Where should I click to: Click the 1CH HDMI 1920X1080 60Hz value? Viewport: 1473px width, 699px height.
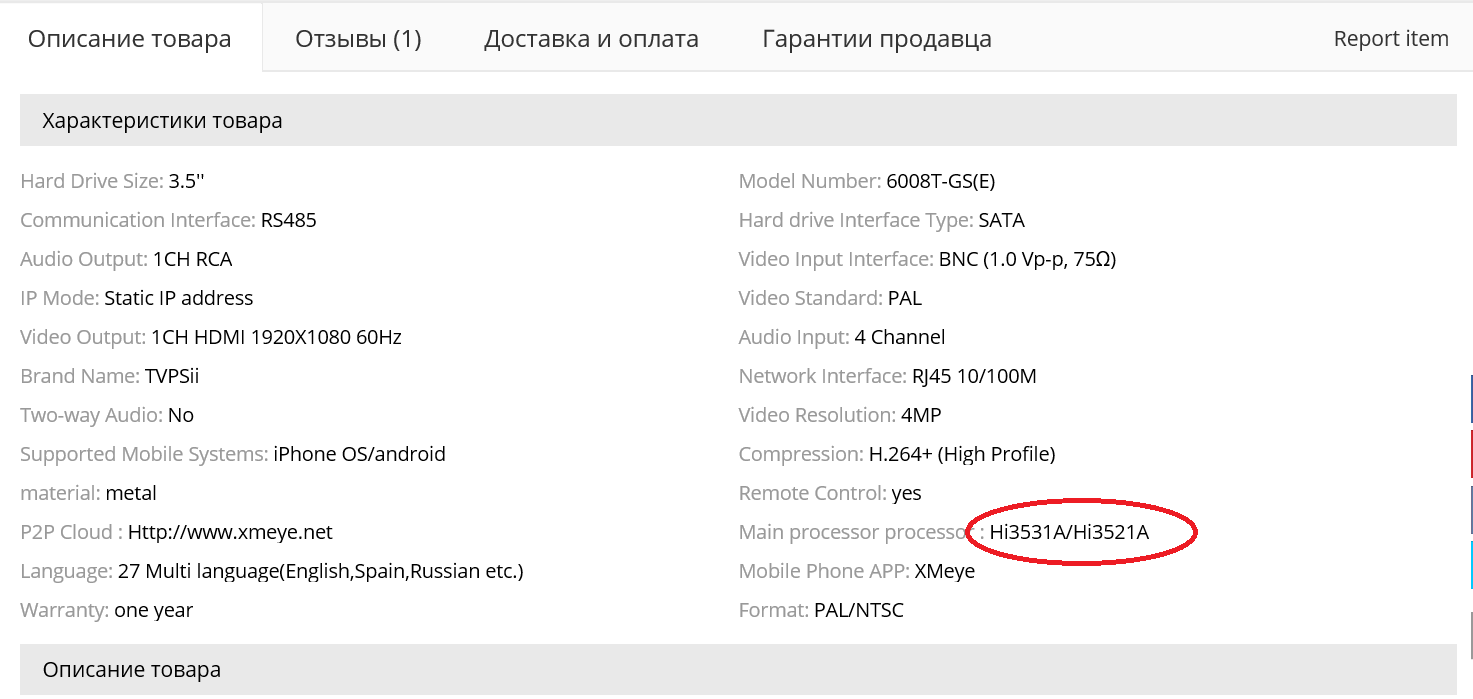coord(276,337)
